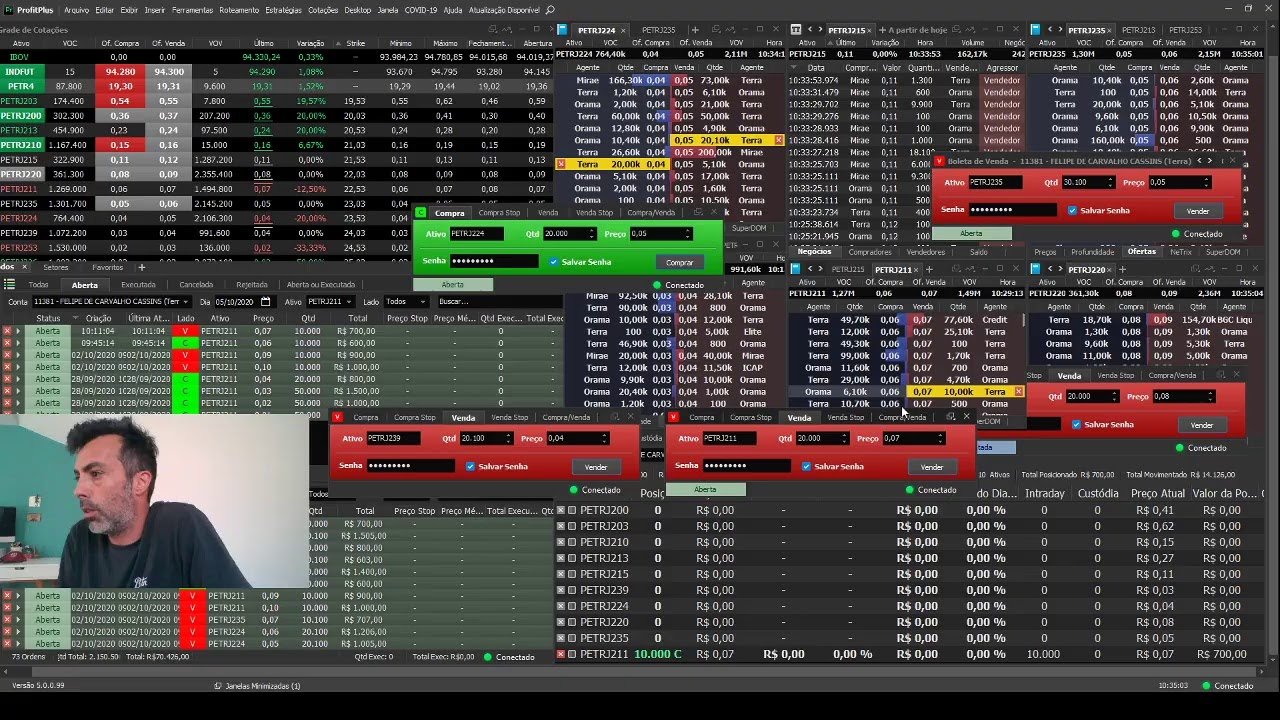Open the Estratégias menu
Image resolution: width=1280 pixels, height=720 pixels.
284,10
